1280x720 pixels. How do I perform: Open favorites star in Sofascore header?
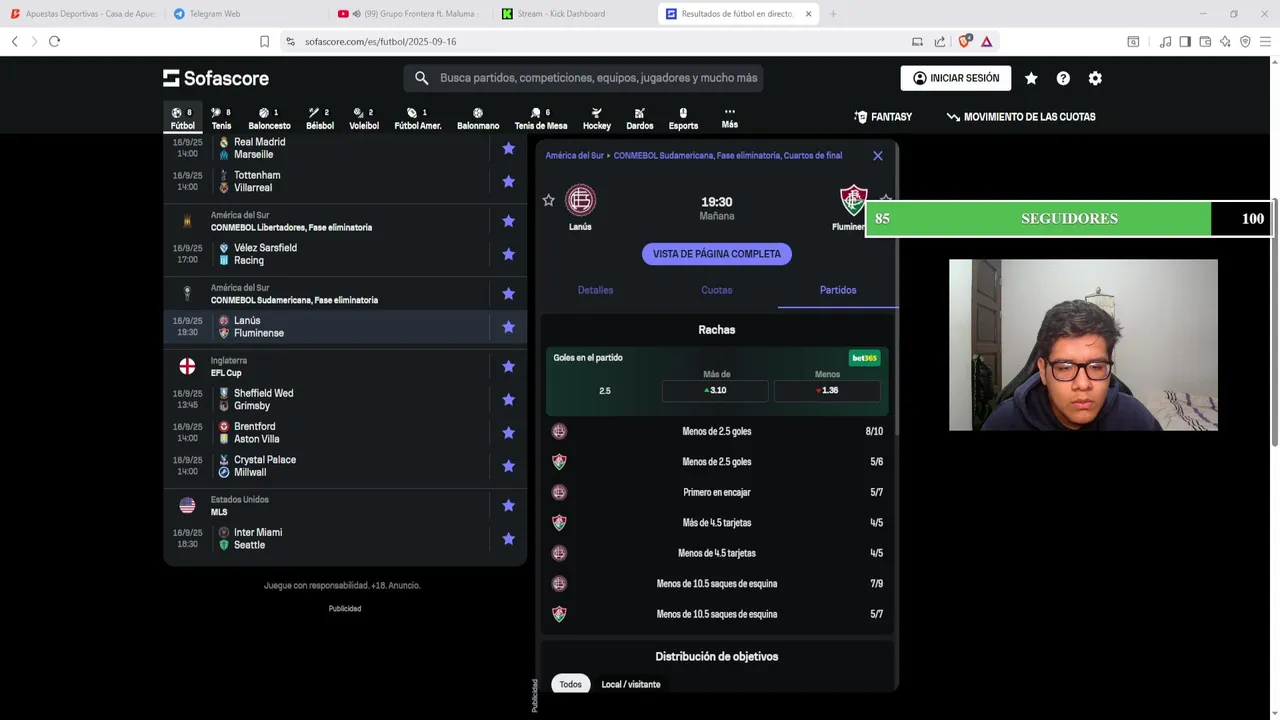tap(1031, 78)
